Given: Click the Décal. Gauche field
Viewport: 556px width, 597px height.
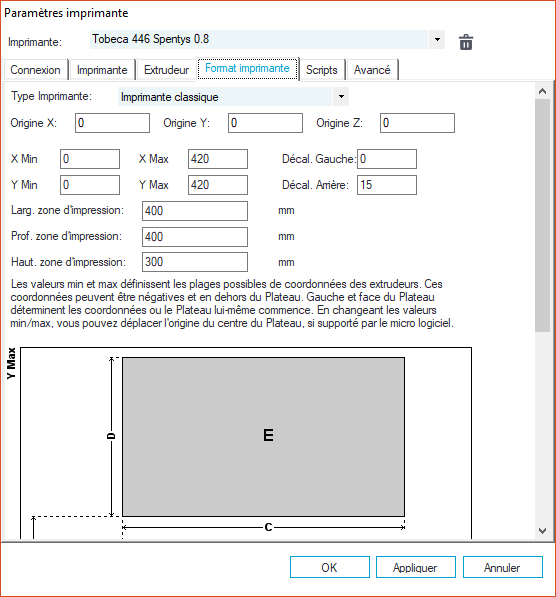Looking at the screenshot, I should [x=387, y=159].
